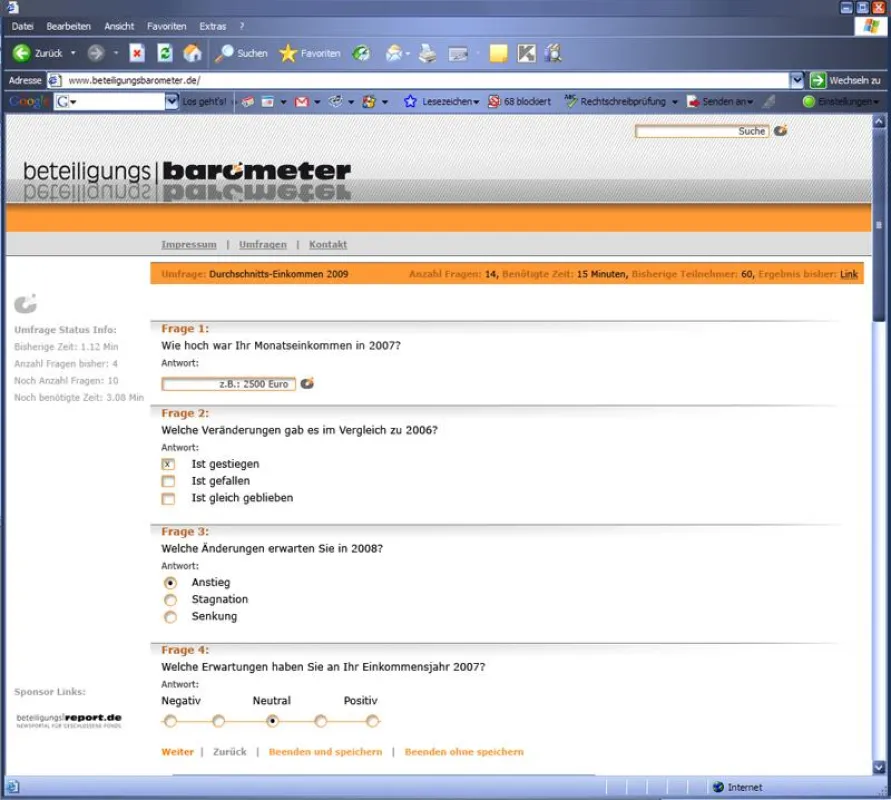This screenshot has height=800, width=891.
Task: Click 'Beenden ohne speichern'
Action: pyautogui.click(x=464, y=752)
